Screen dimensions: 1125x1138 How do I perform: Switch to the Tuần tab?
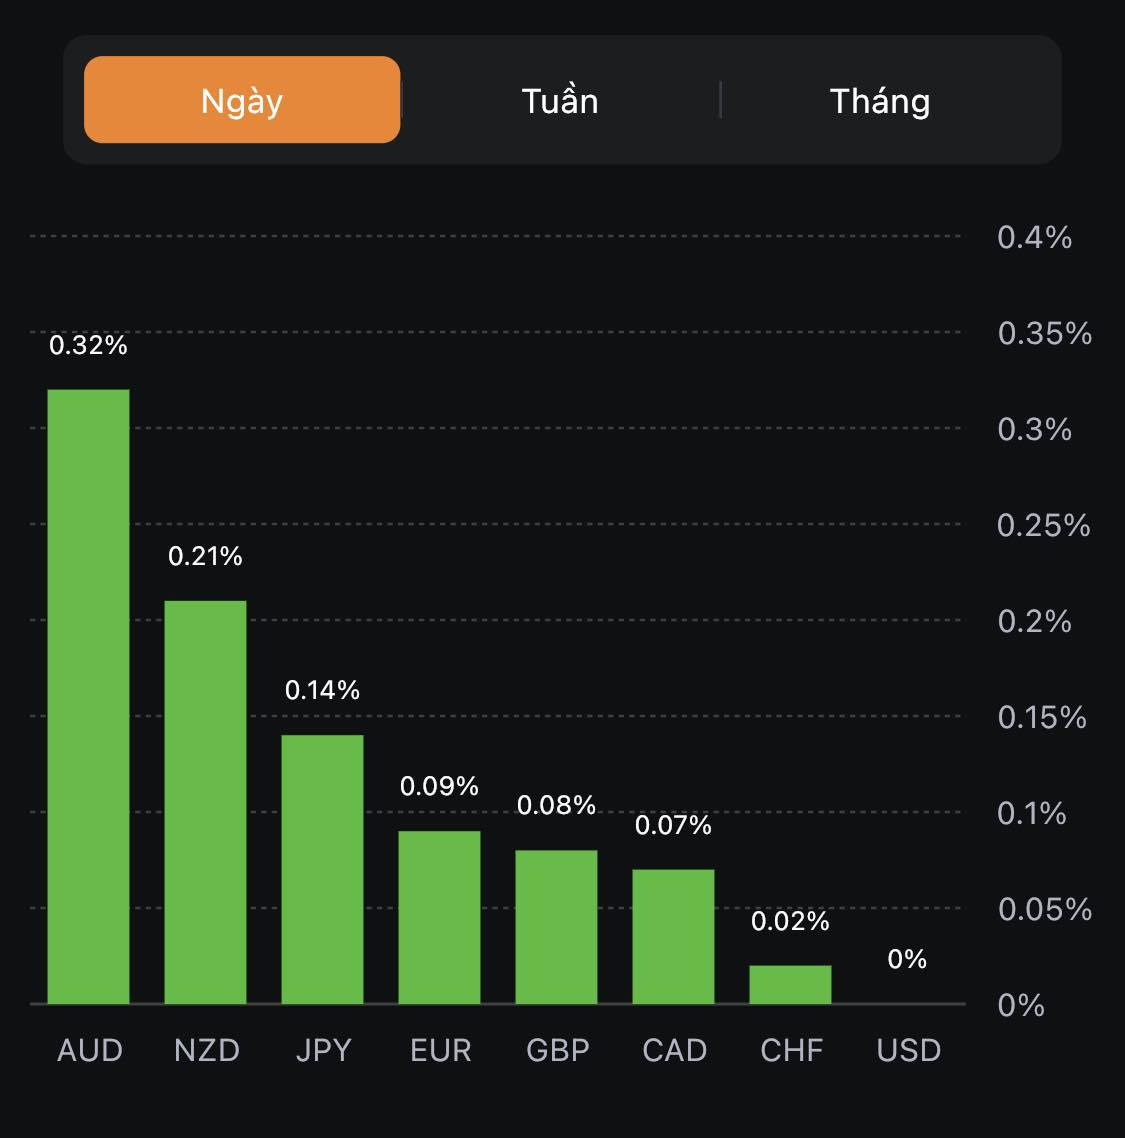point(560,101)
